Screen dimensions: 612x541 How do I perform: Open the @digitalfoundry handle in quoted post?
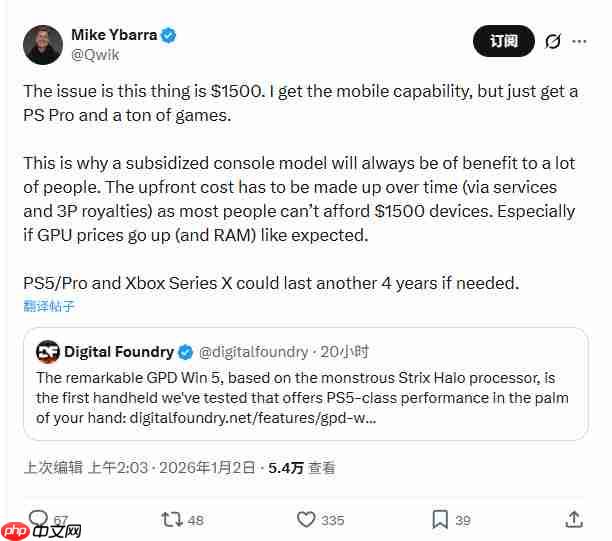(254, 352)
